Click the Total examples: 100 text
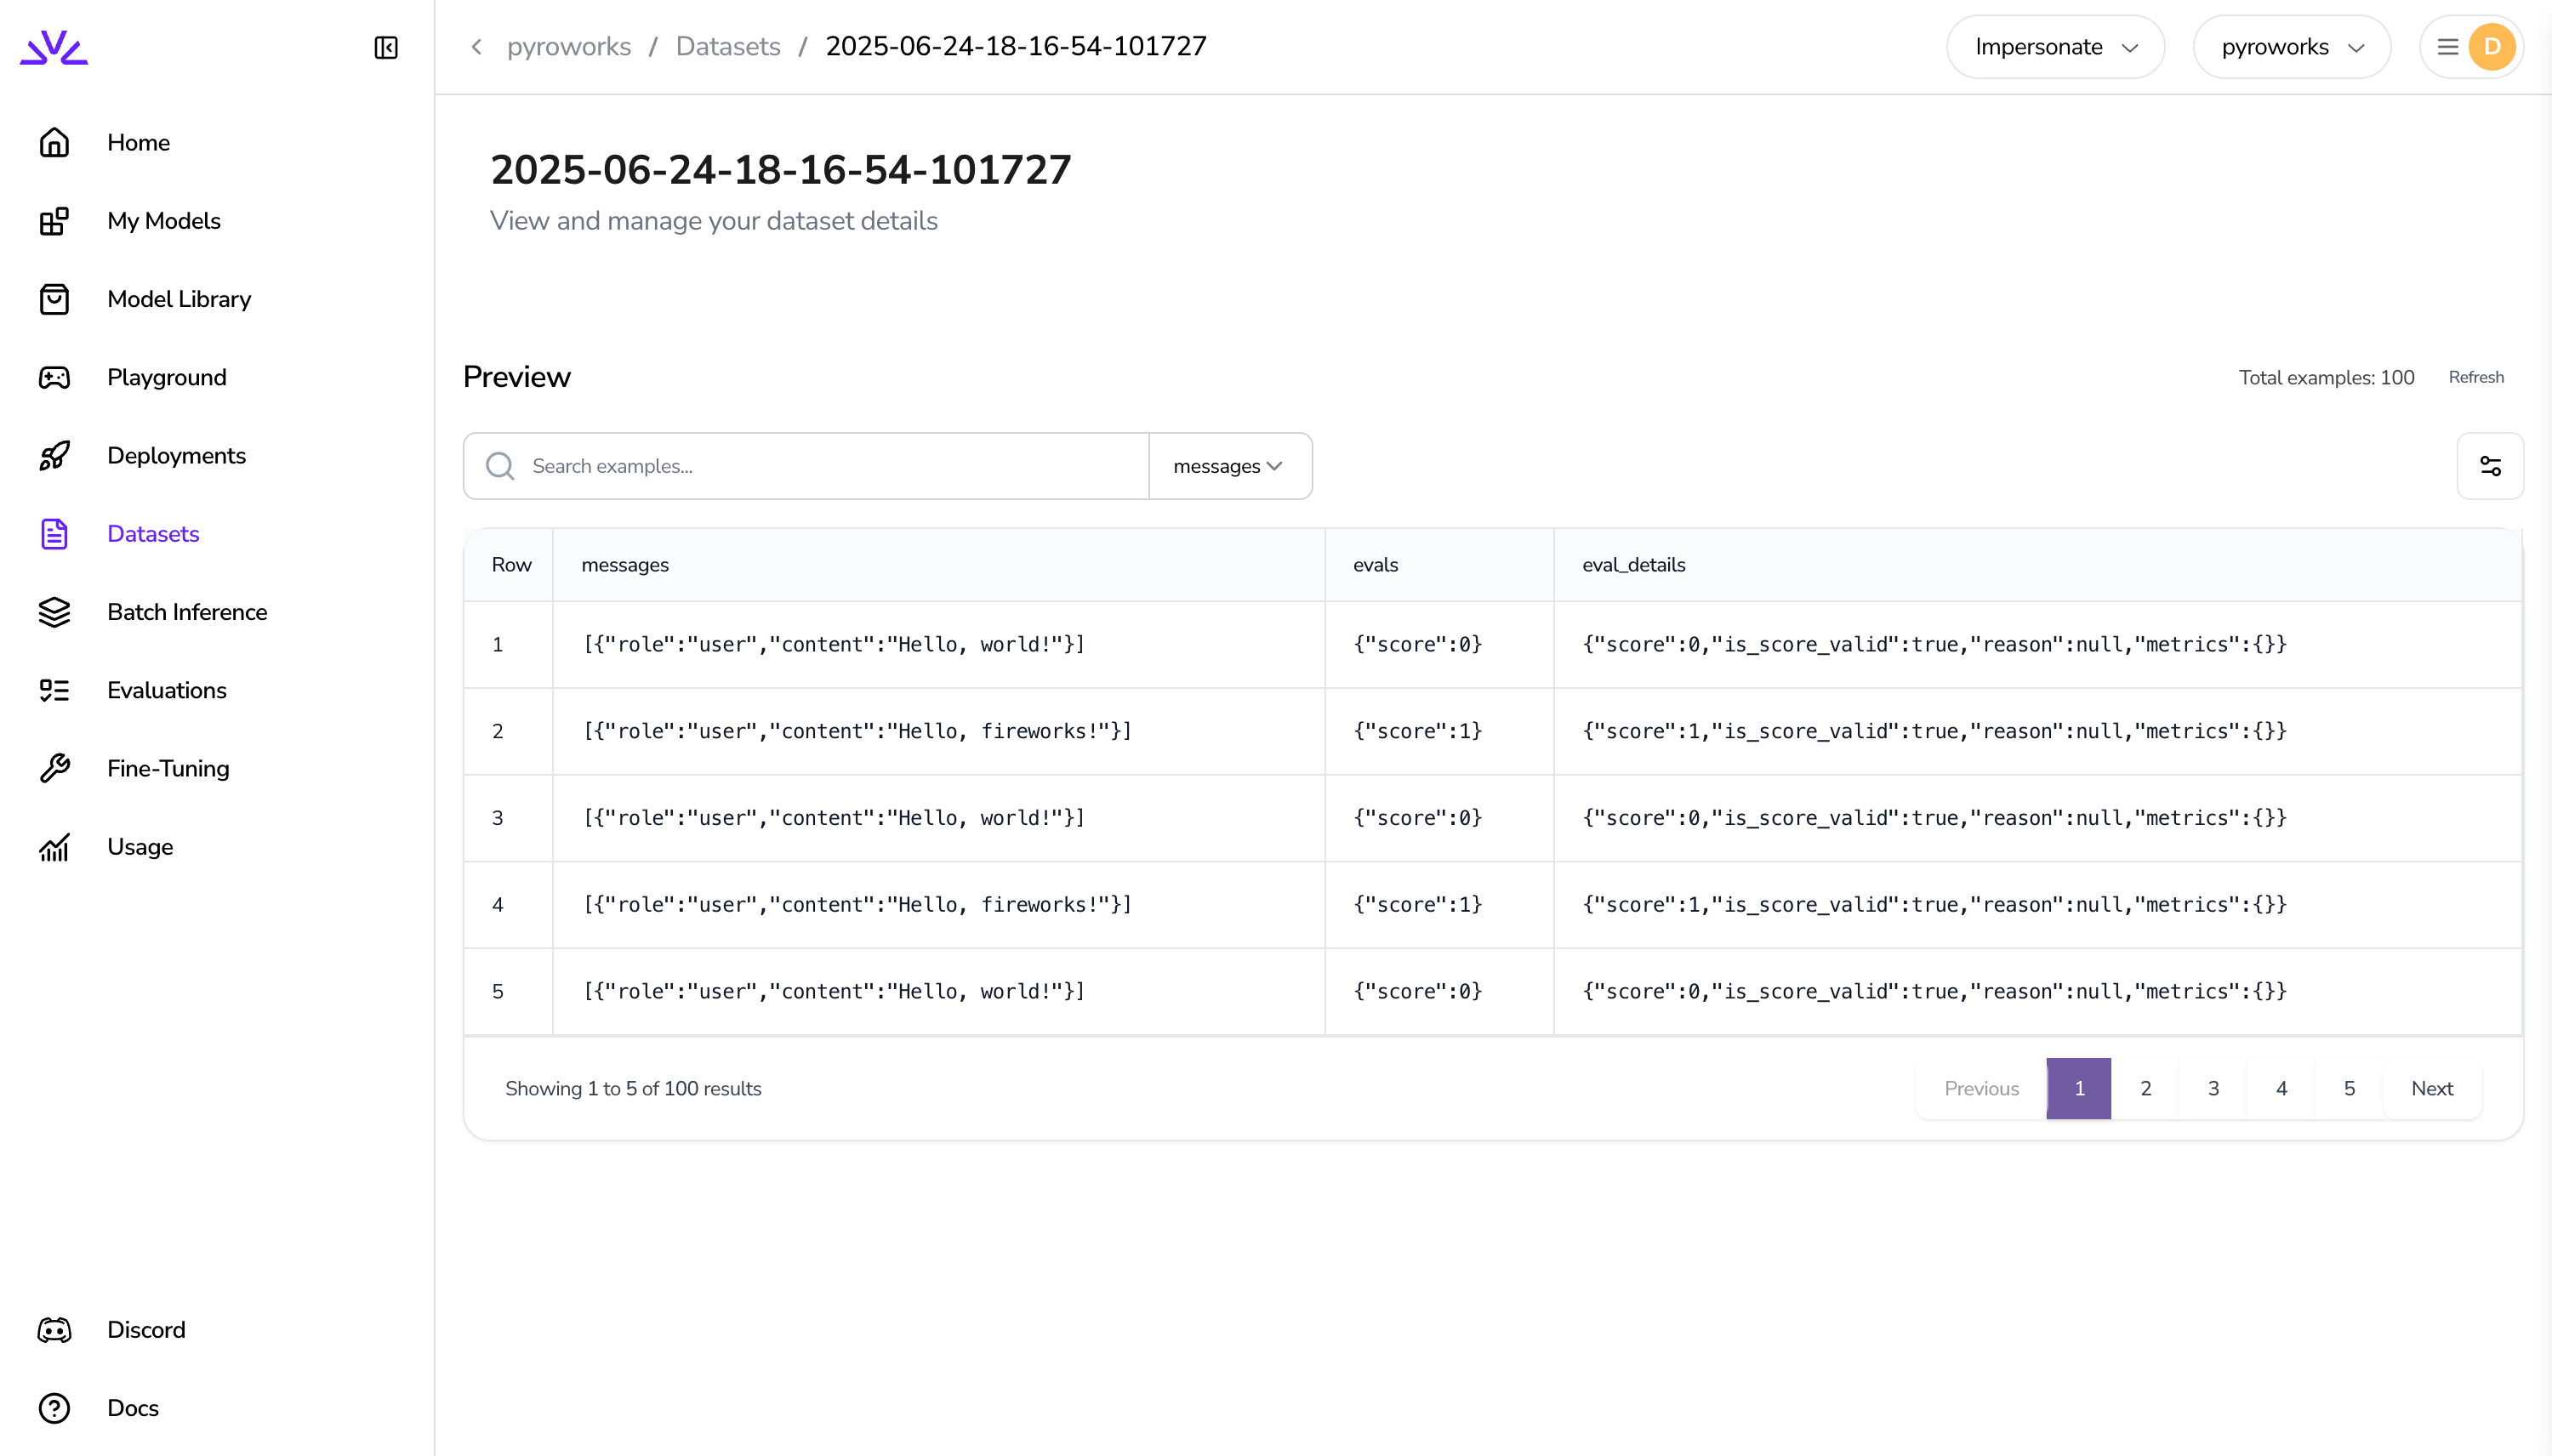Viewport: 2552px width, 1456px height. click(x=2326, y=377)
